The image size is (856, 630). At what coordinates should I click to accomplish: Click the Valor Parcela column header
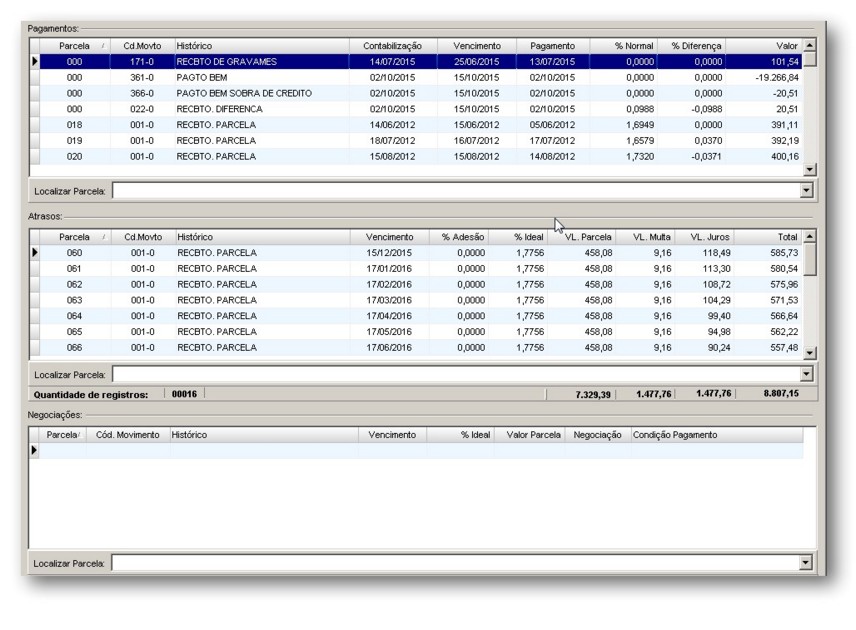click(x=530, y=435)
